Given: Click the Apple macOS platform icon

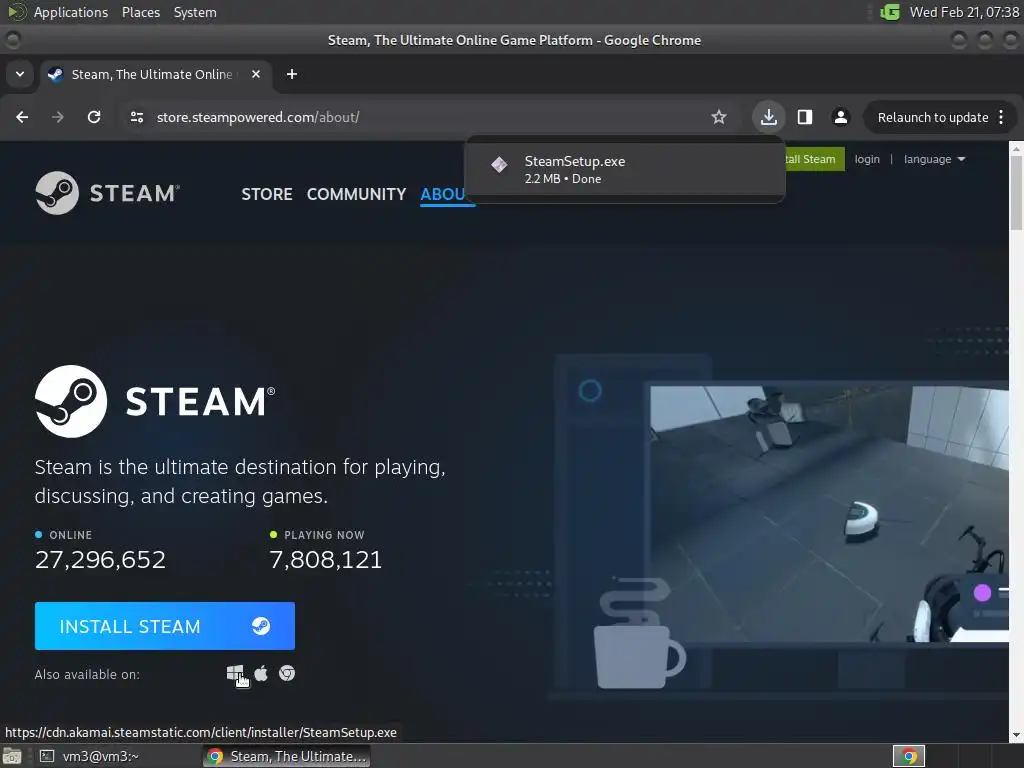Looking at the screenshot, I should [x=261, y=673].
